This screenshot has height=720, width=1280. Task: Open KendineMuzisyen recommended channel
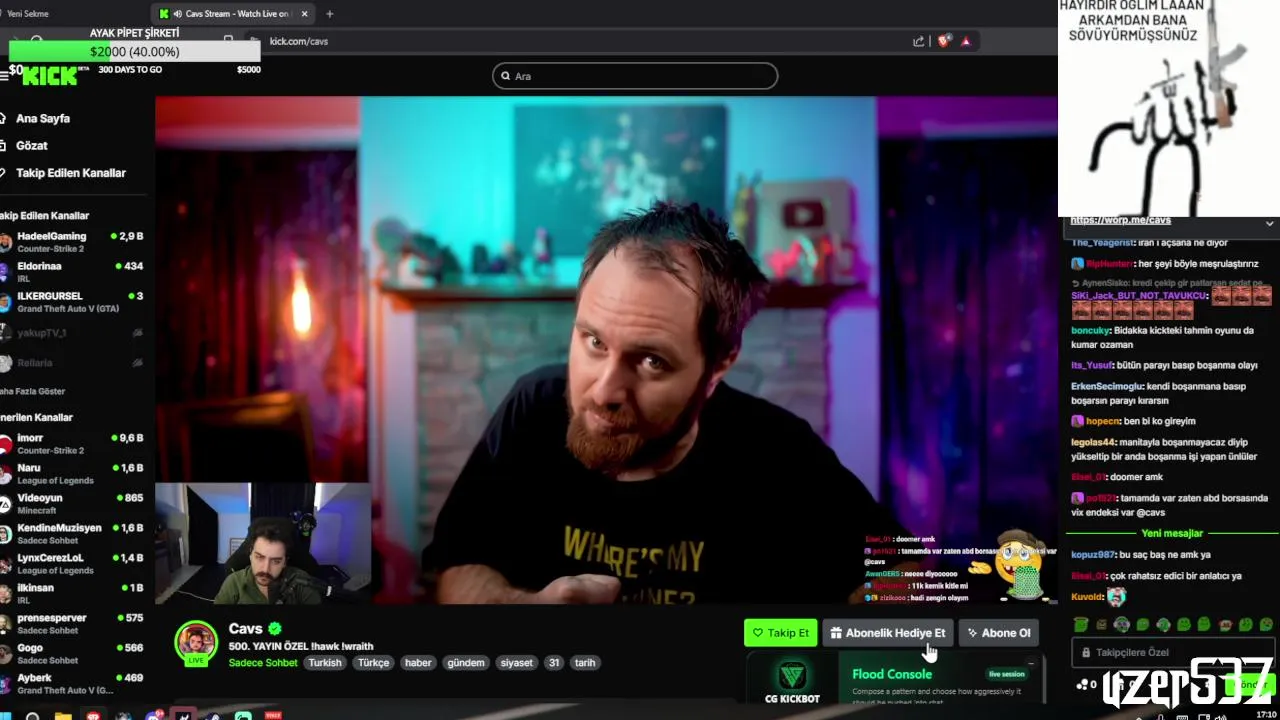(72, 534)
